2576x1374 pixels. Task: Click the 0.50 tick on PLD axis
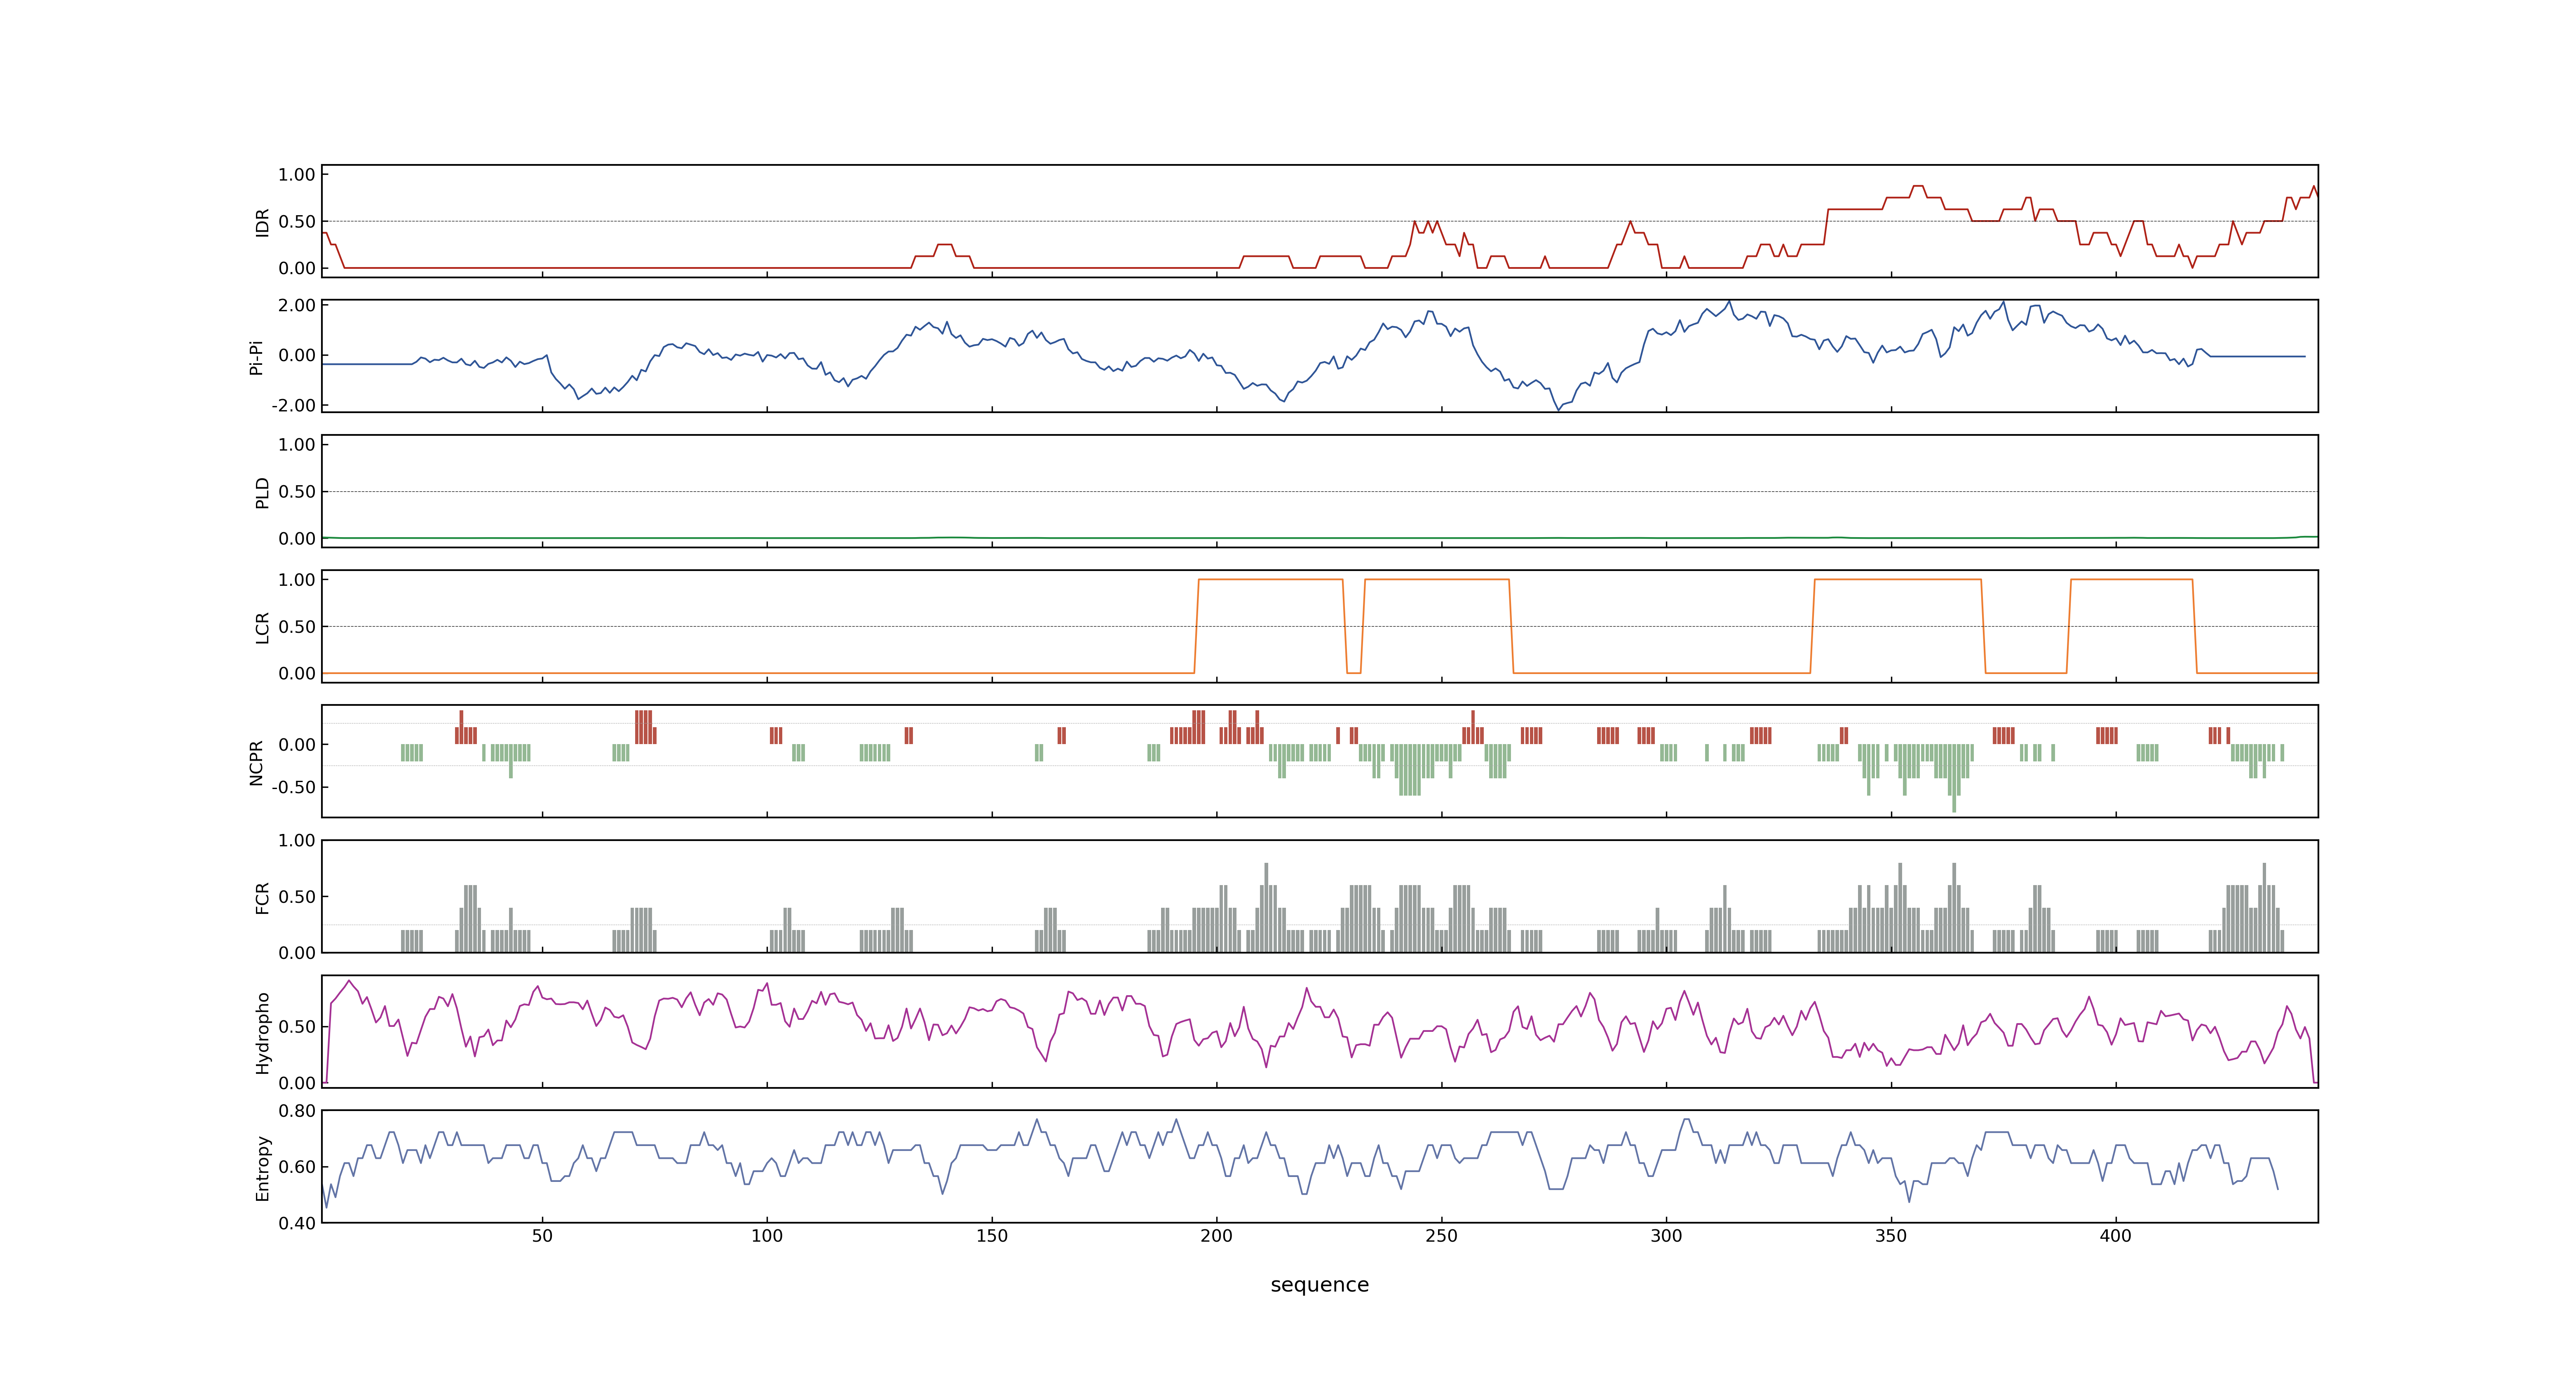point(297,492)
